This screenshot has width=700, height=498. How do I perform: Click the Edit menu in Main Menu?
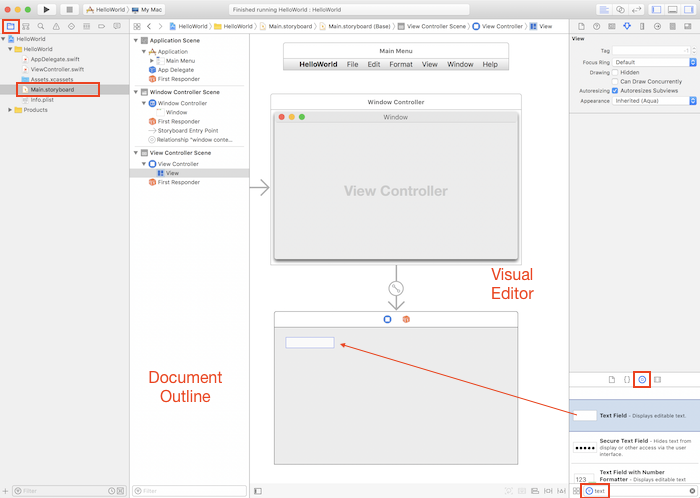374,64
